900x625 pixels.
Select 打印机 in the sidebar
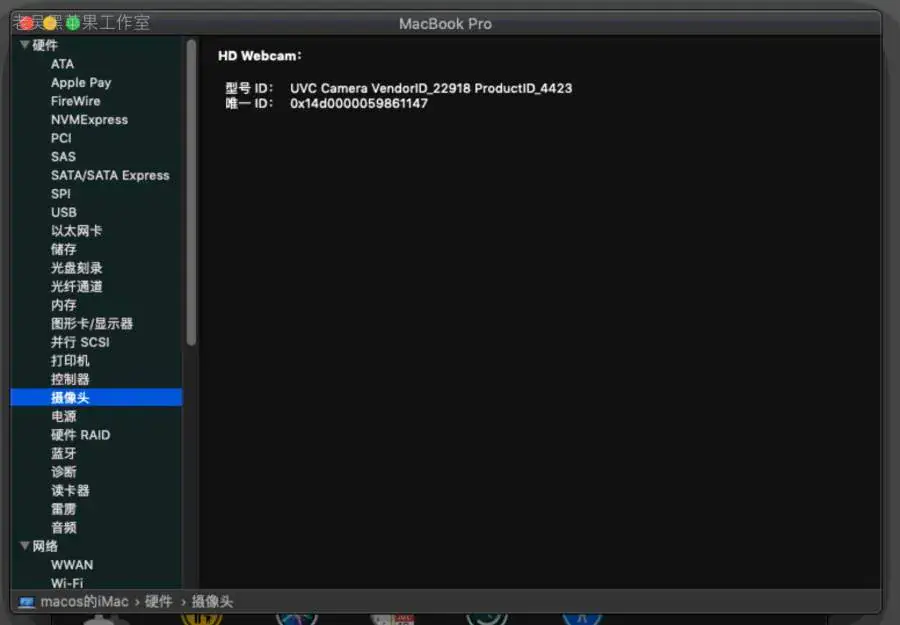pyautogui.click(x=70, y=360)
